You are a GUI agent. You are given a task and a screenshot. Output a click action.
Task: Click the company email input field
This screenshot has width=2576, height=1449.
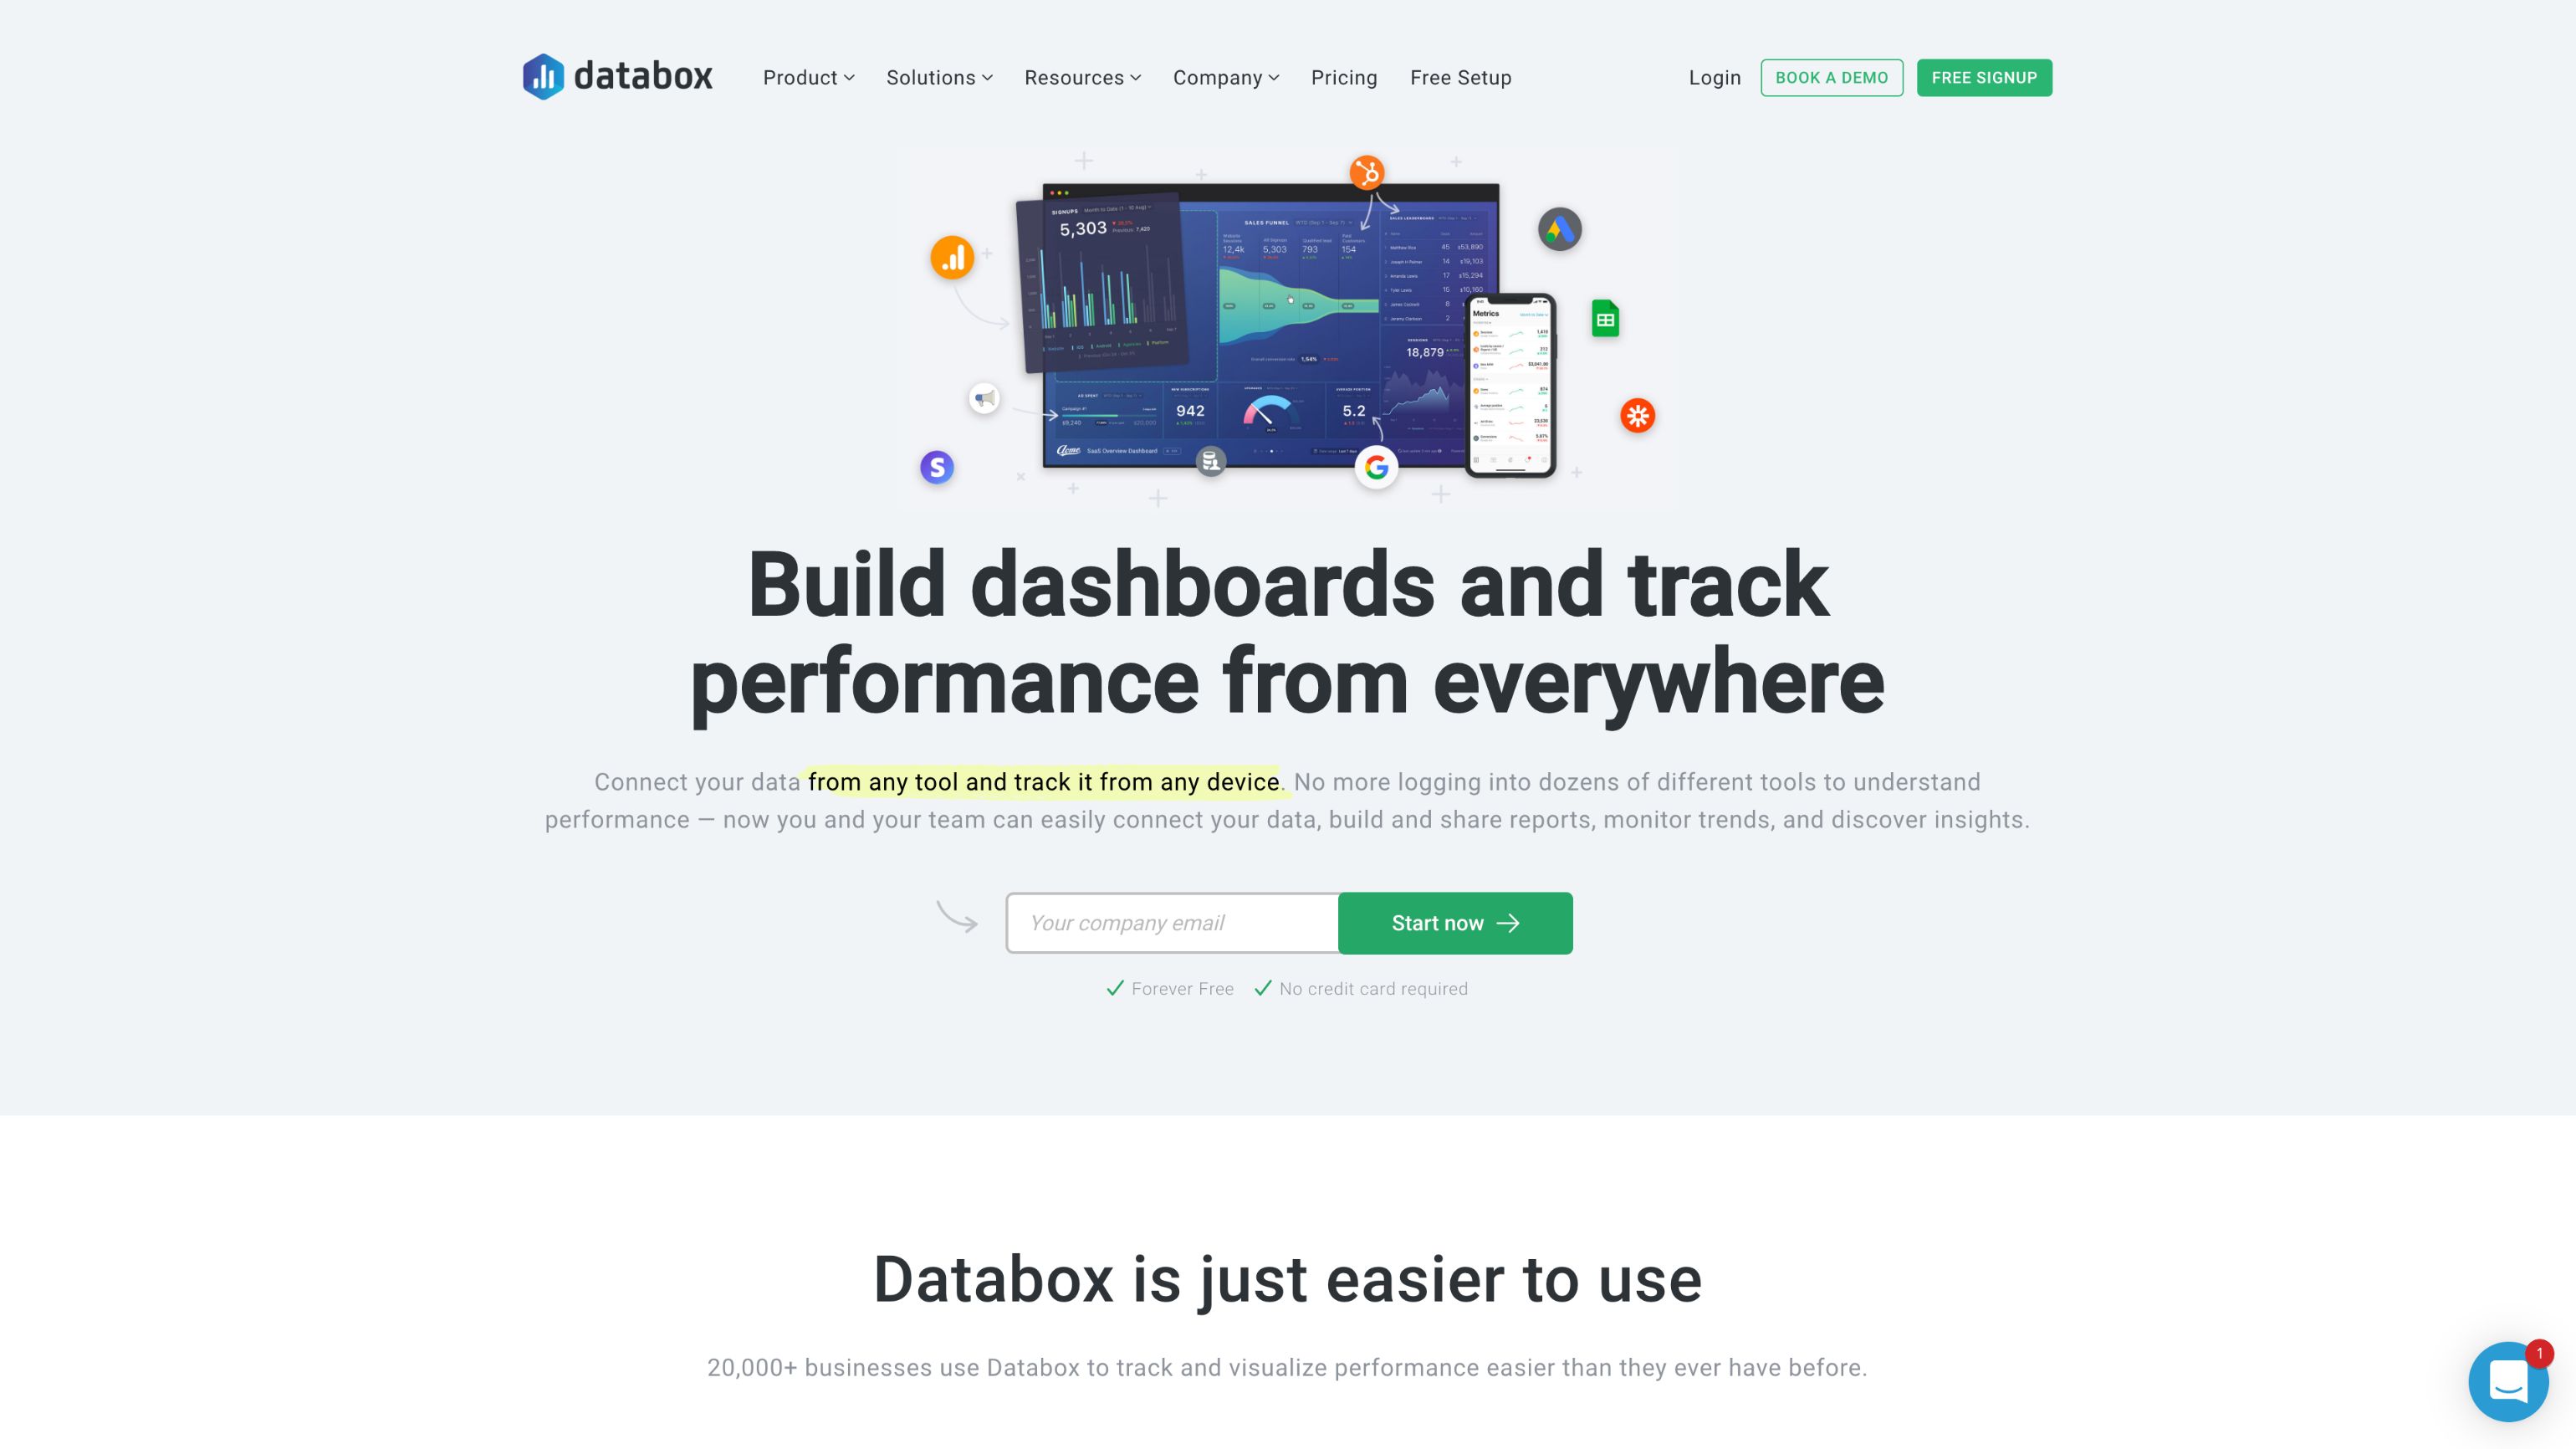pyautogui.click(x=1173, y=922)
